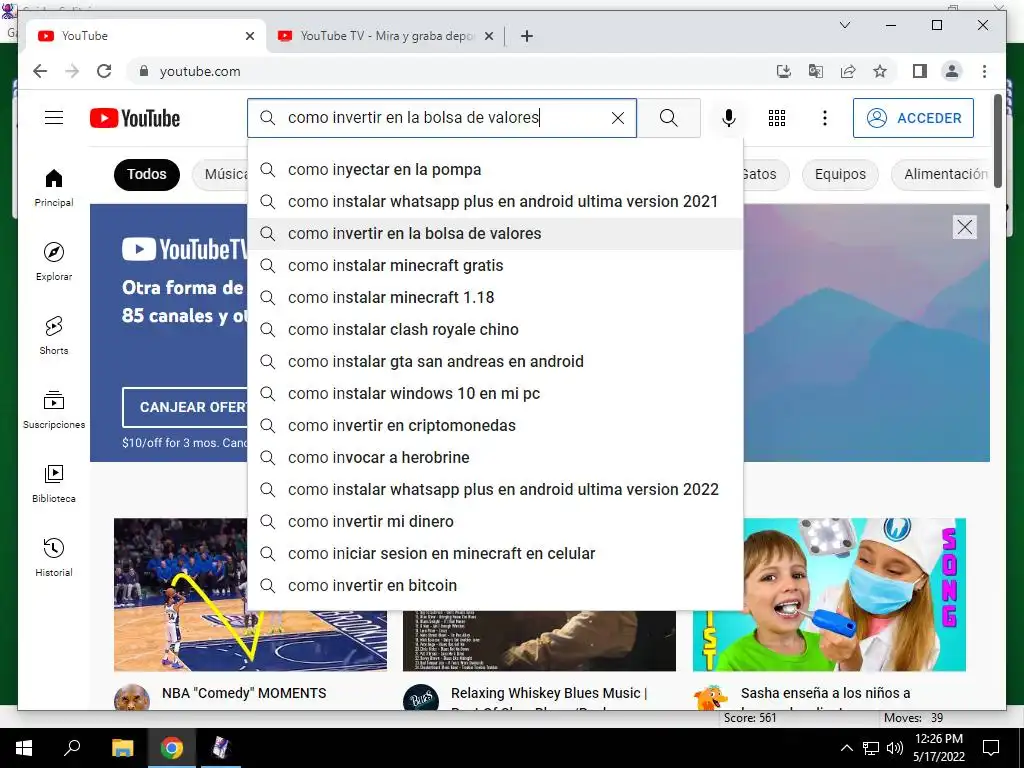Bookmark this page with the star icon
This screenshot has width=1024, height=768.
click(880, 71)
